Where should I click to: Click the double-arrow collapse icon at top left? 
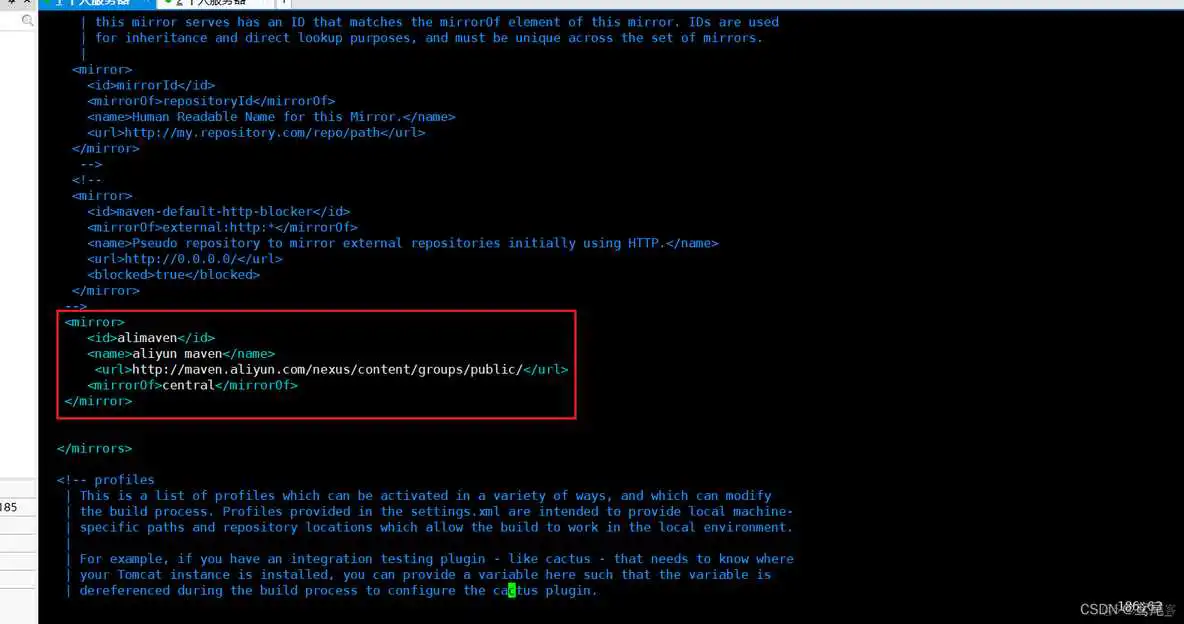click(x=27, y=4)
